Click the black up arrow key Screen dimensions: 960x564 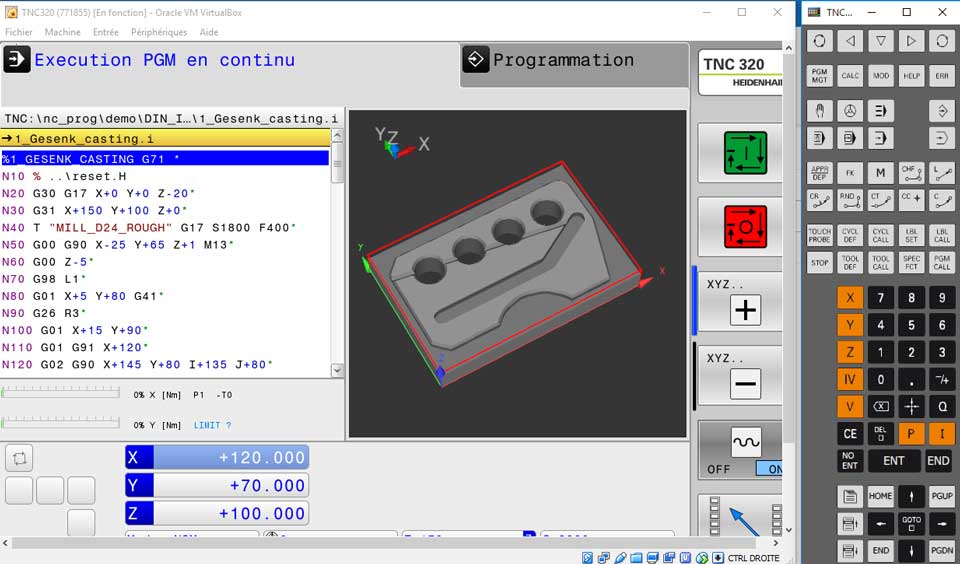911,496
